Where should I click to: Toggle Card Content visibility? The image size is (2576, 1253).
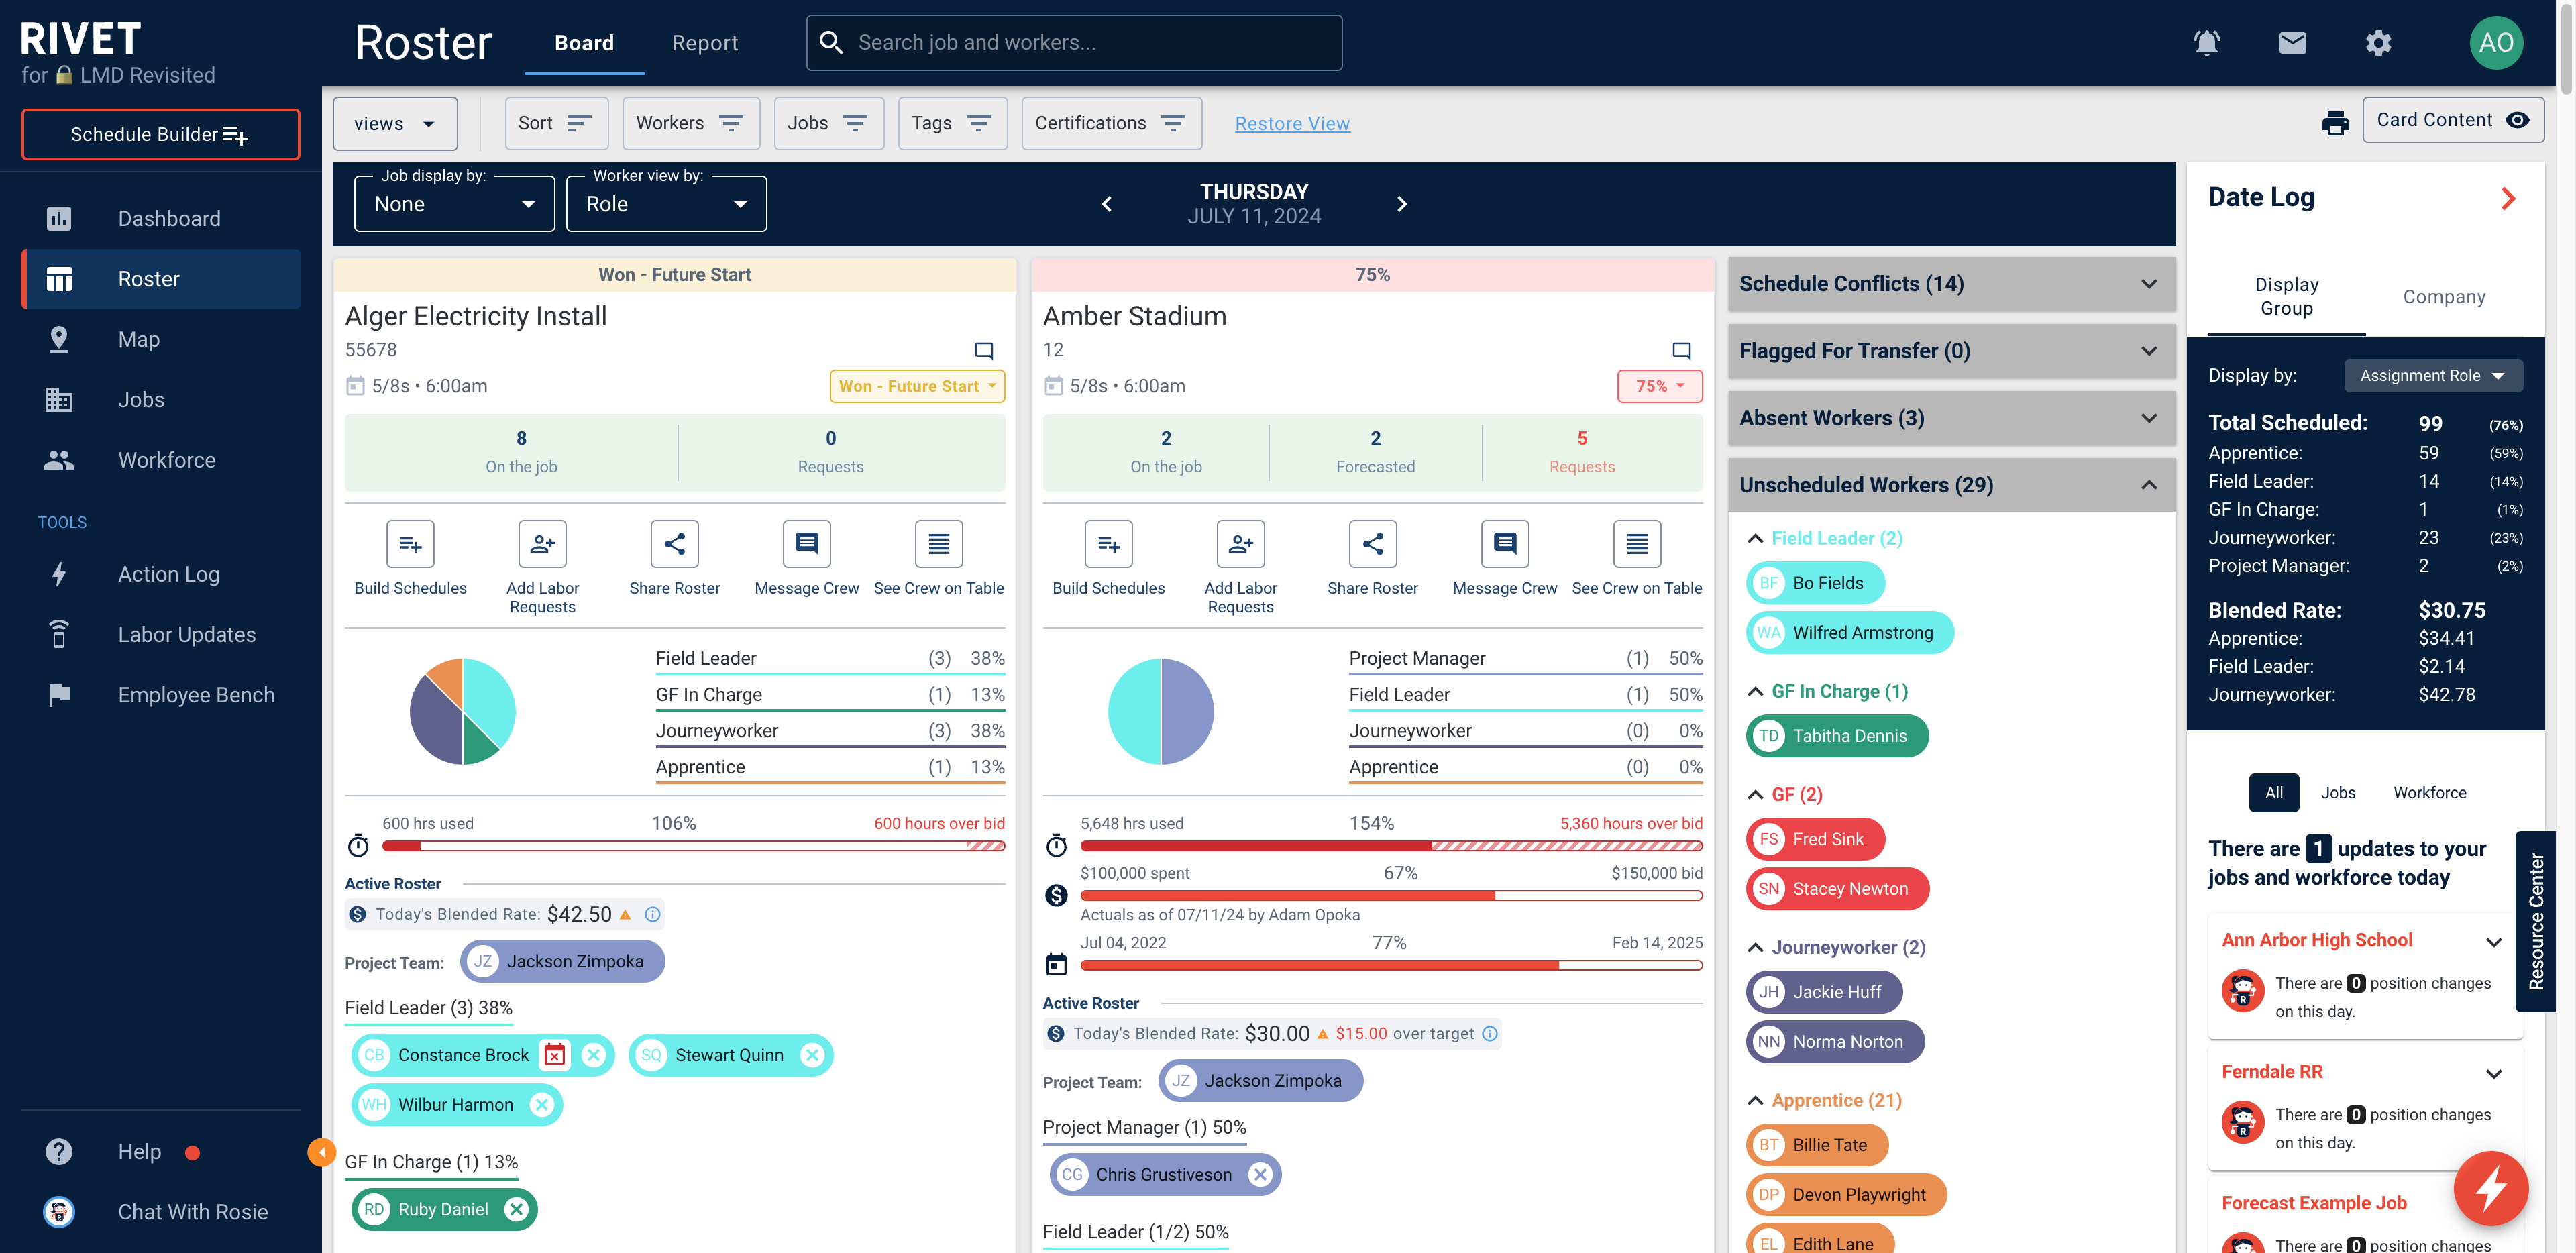pos(2452,120)
